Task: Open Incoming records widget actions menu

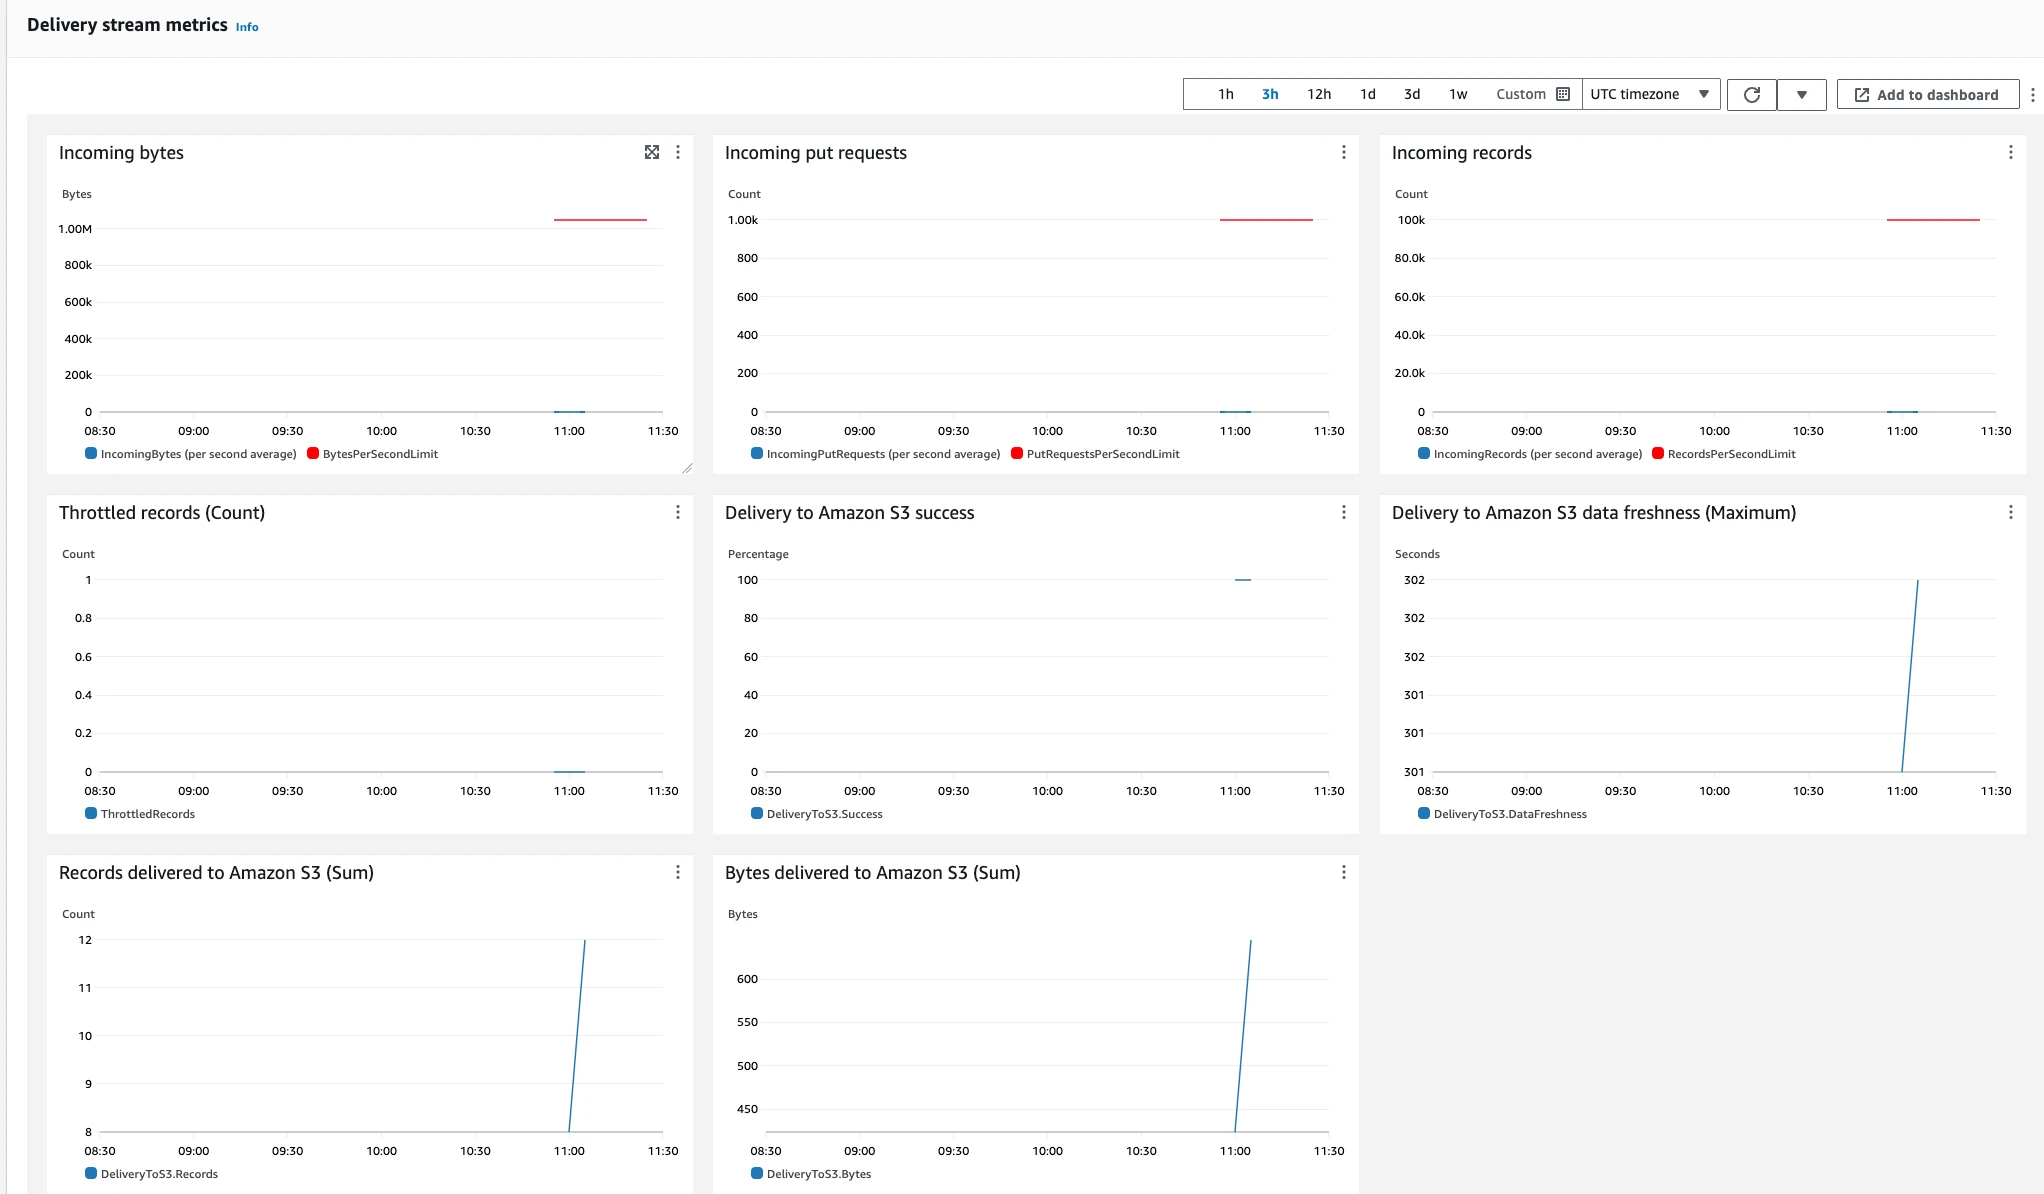Action: tap(2011, 152)
